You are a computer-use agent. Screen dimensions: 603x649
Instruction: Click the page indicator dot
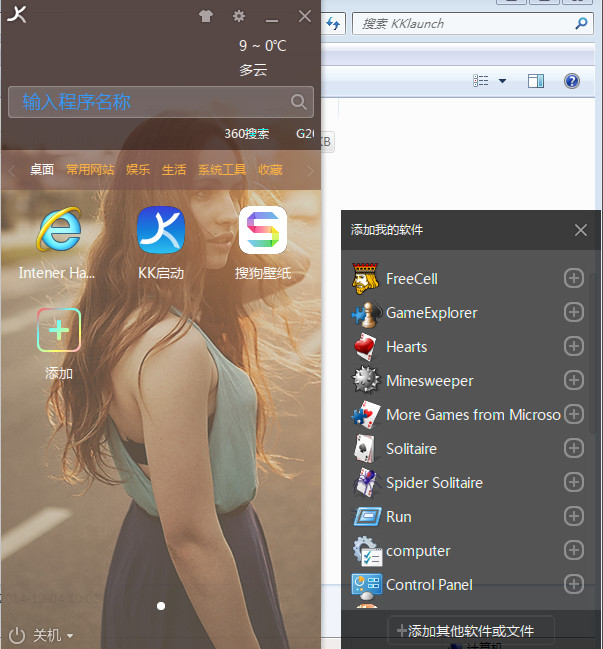[x=161, y=606]
